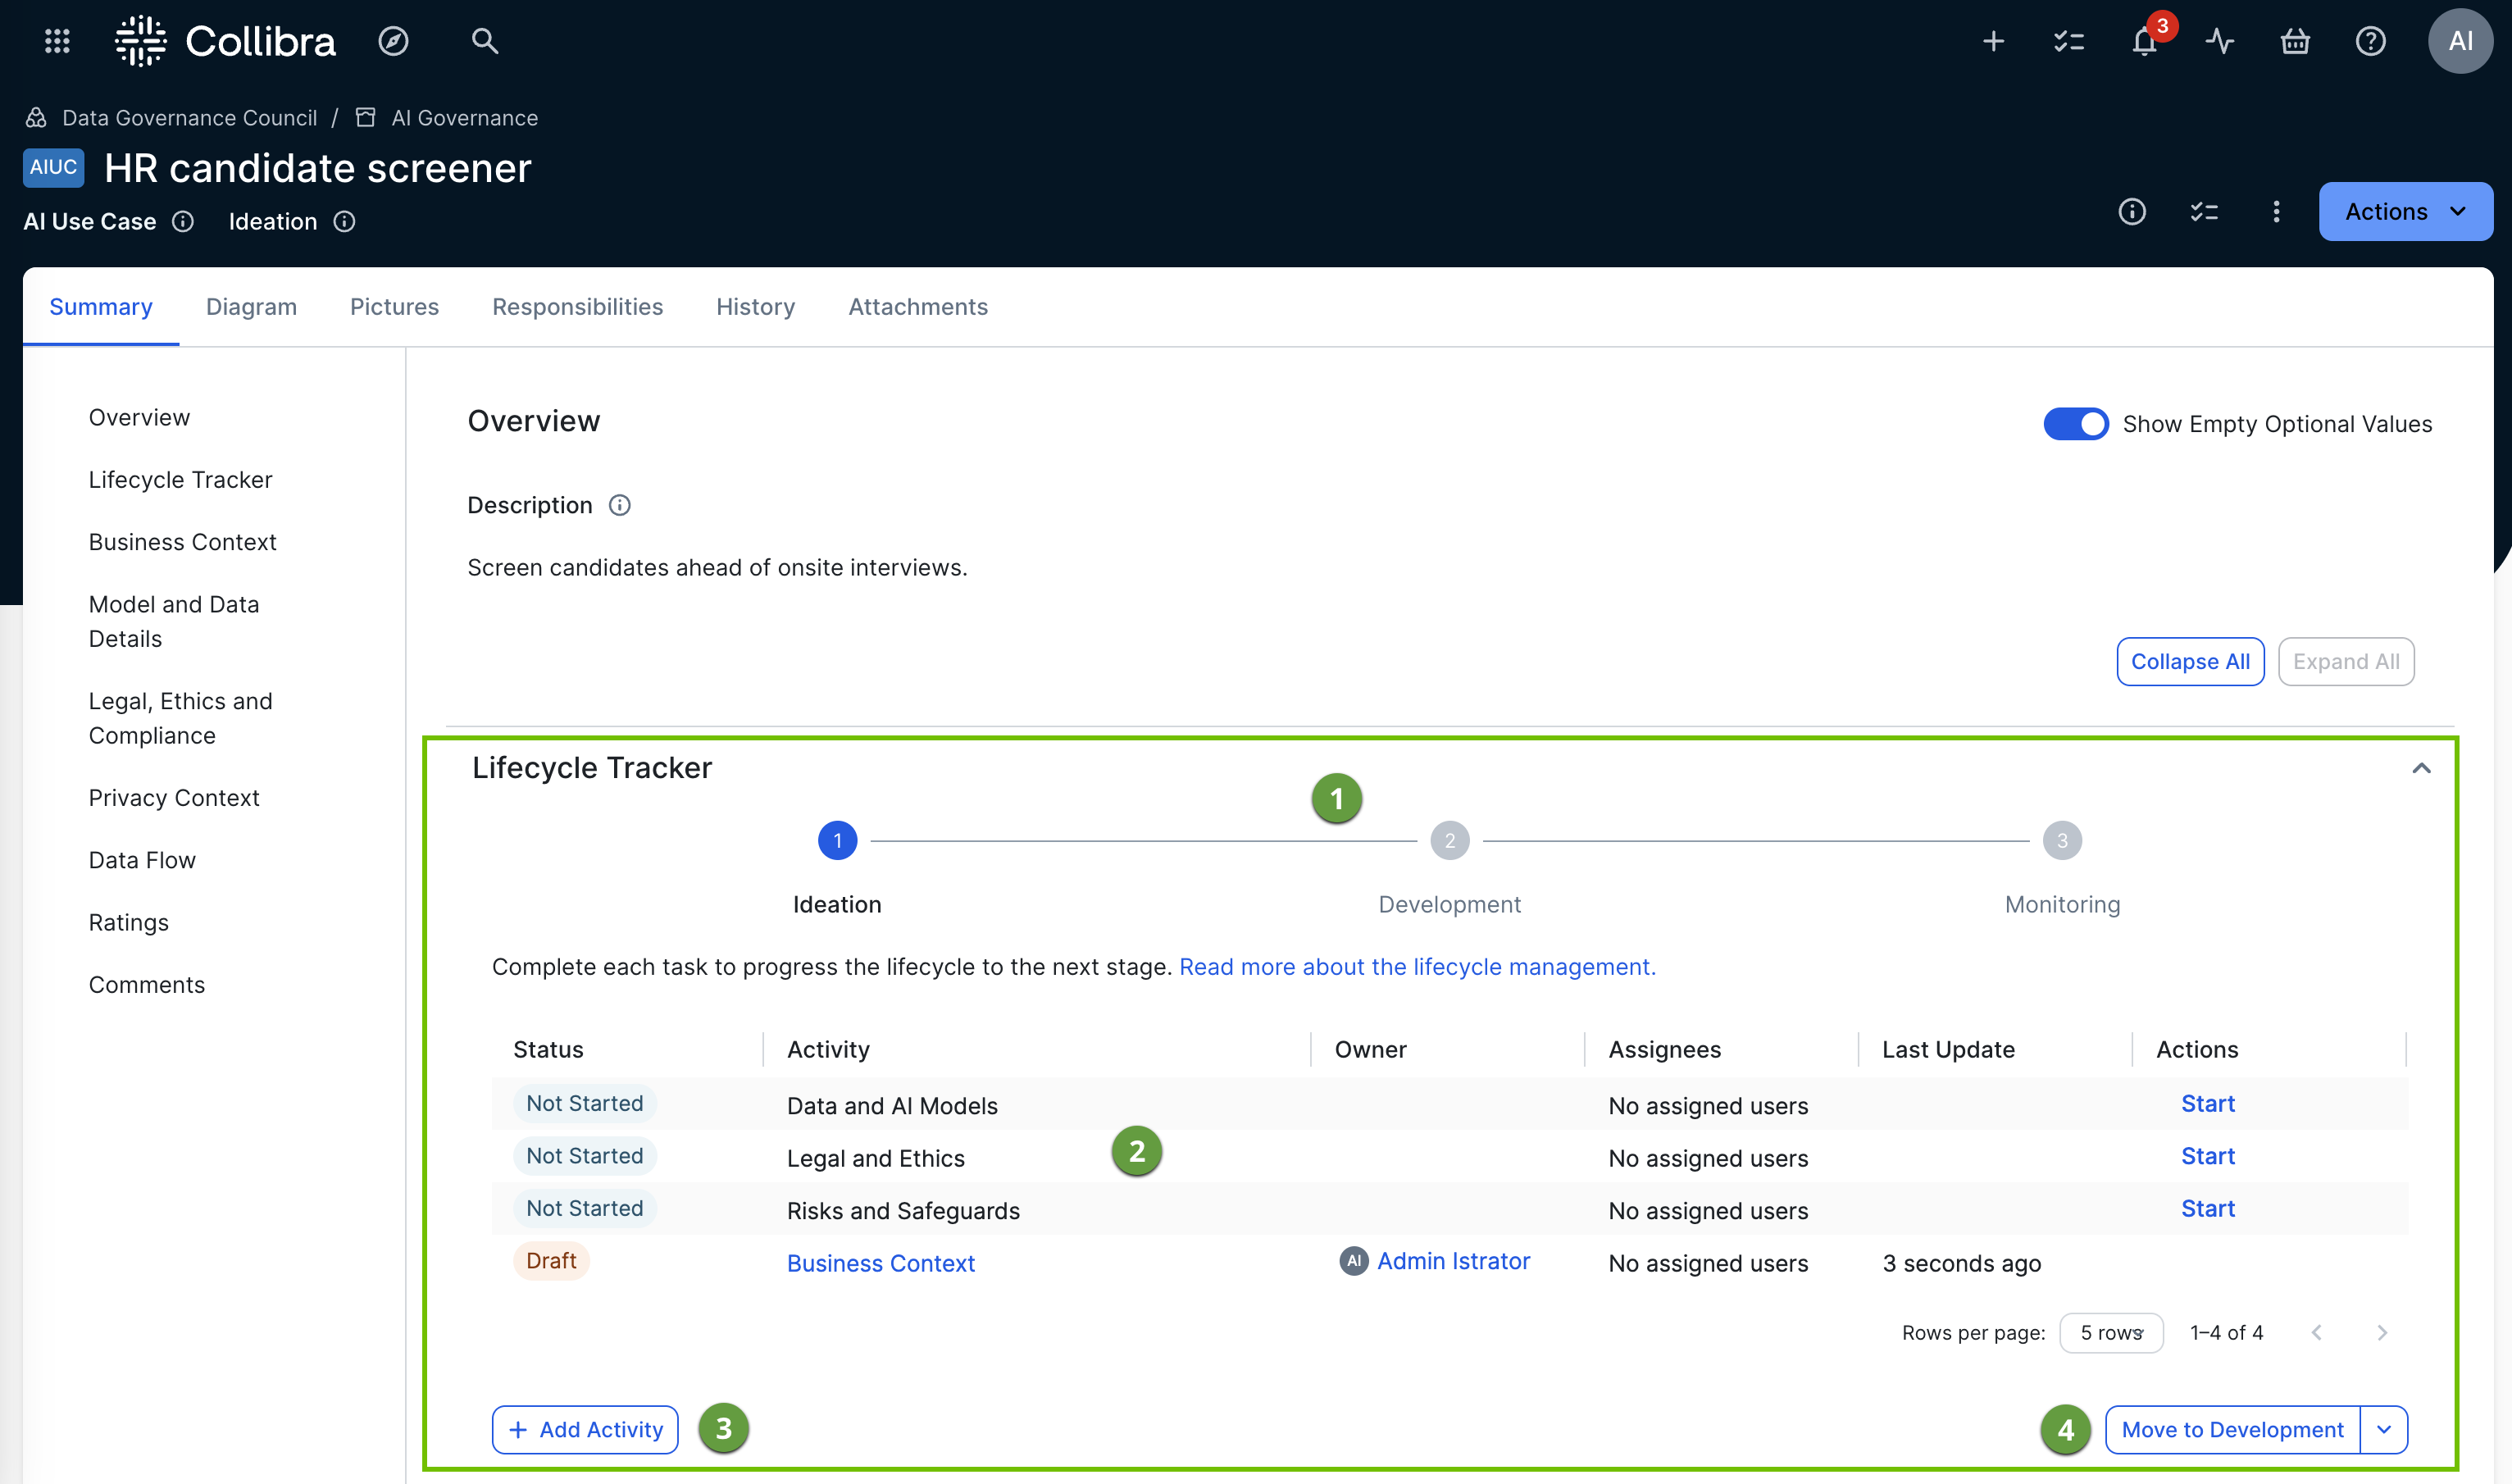Viewport: 2512px width, 1484px height.
Task: Open notifications bell with badge
Action: pyautogui.click(x=2144, y=41)
